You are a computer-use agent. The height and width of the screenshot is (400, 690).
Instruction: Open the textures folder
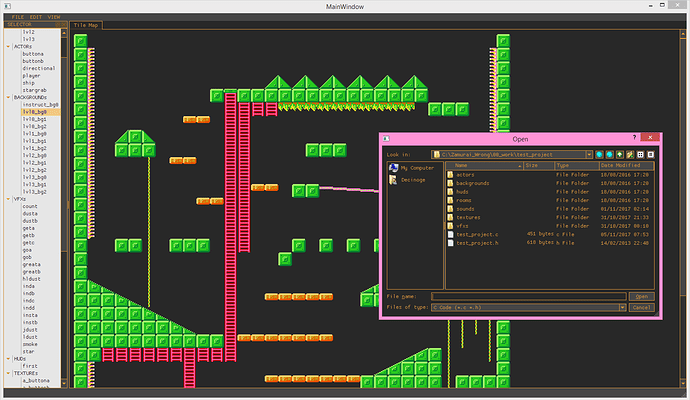click(x=464, y=217)
